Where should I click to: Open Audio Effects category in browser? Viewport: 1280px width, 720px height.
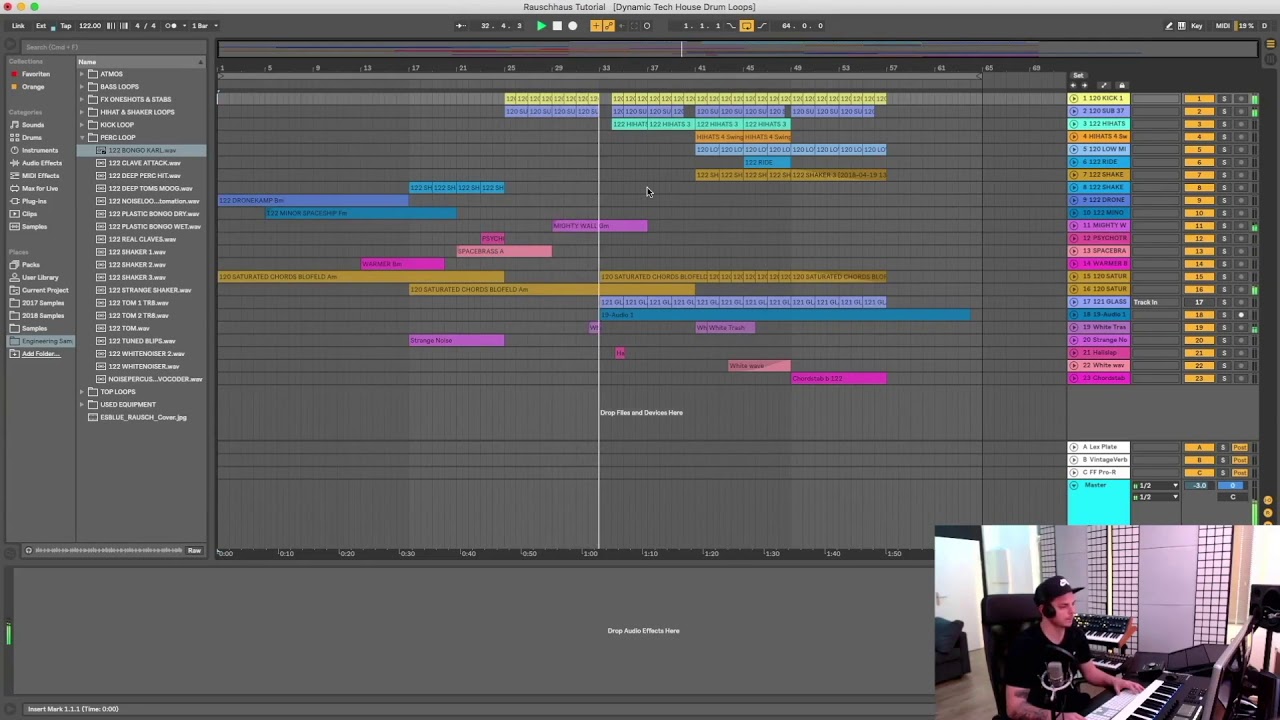coord(42,163)
